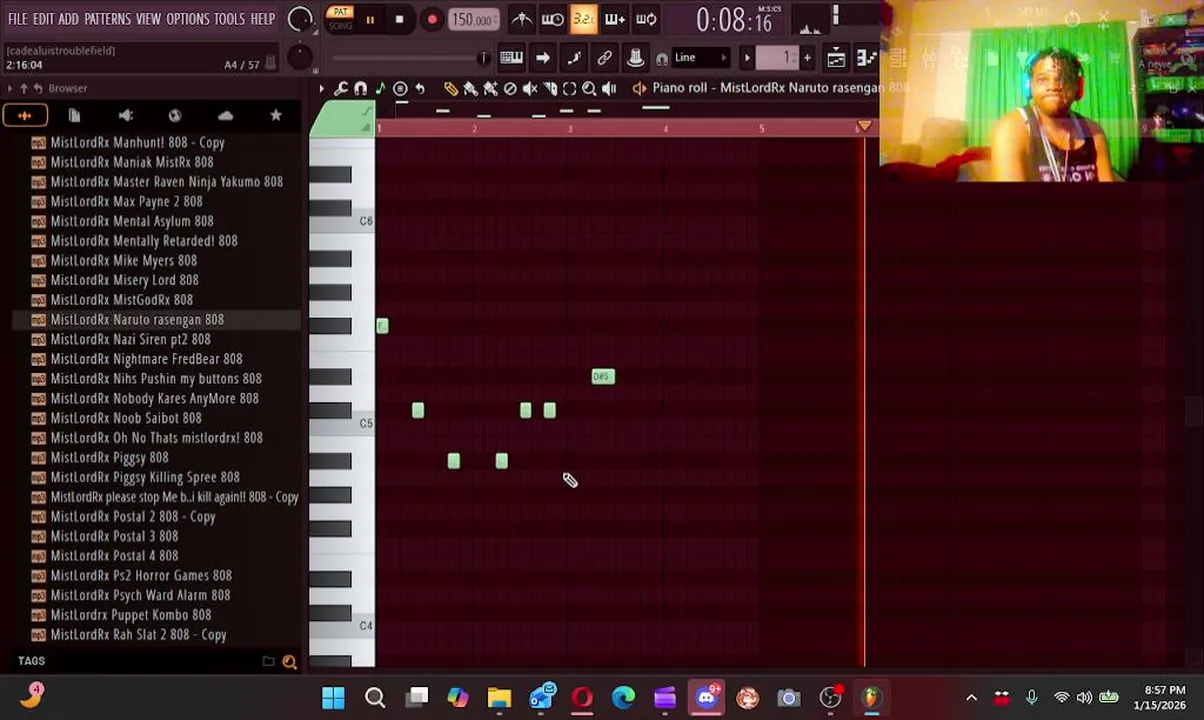1204x720 pixels.
Task: Click the Playback speaker tool in piano roll
Action: pyautogui.click(x=609, y=89)
